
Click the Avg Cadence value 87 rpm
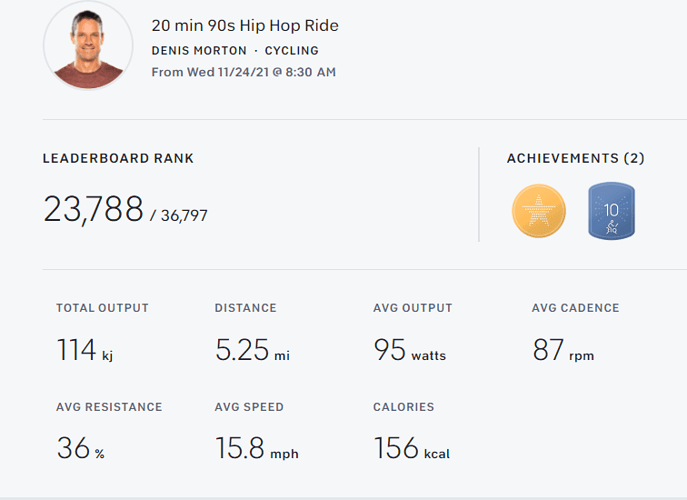pyautogui.click(x=564, y=350)
